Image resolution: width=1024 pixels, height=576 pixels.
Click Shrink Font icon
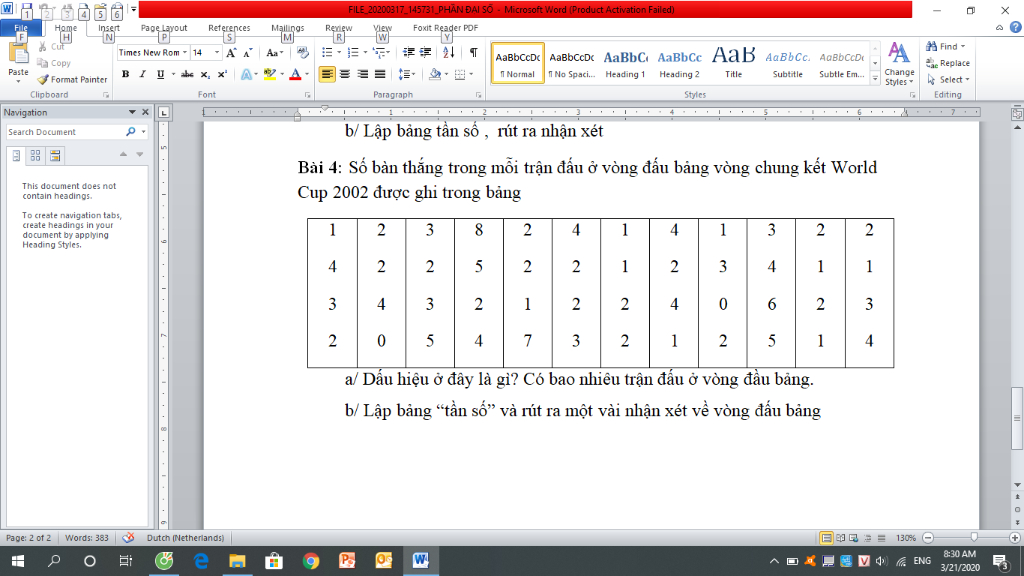click(248, 53)
